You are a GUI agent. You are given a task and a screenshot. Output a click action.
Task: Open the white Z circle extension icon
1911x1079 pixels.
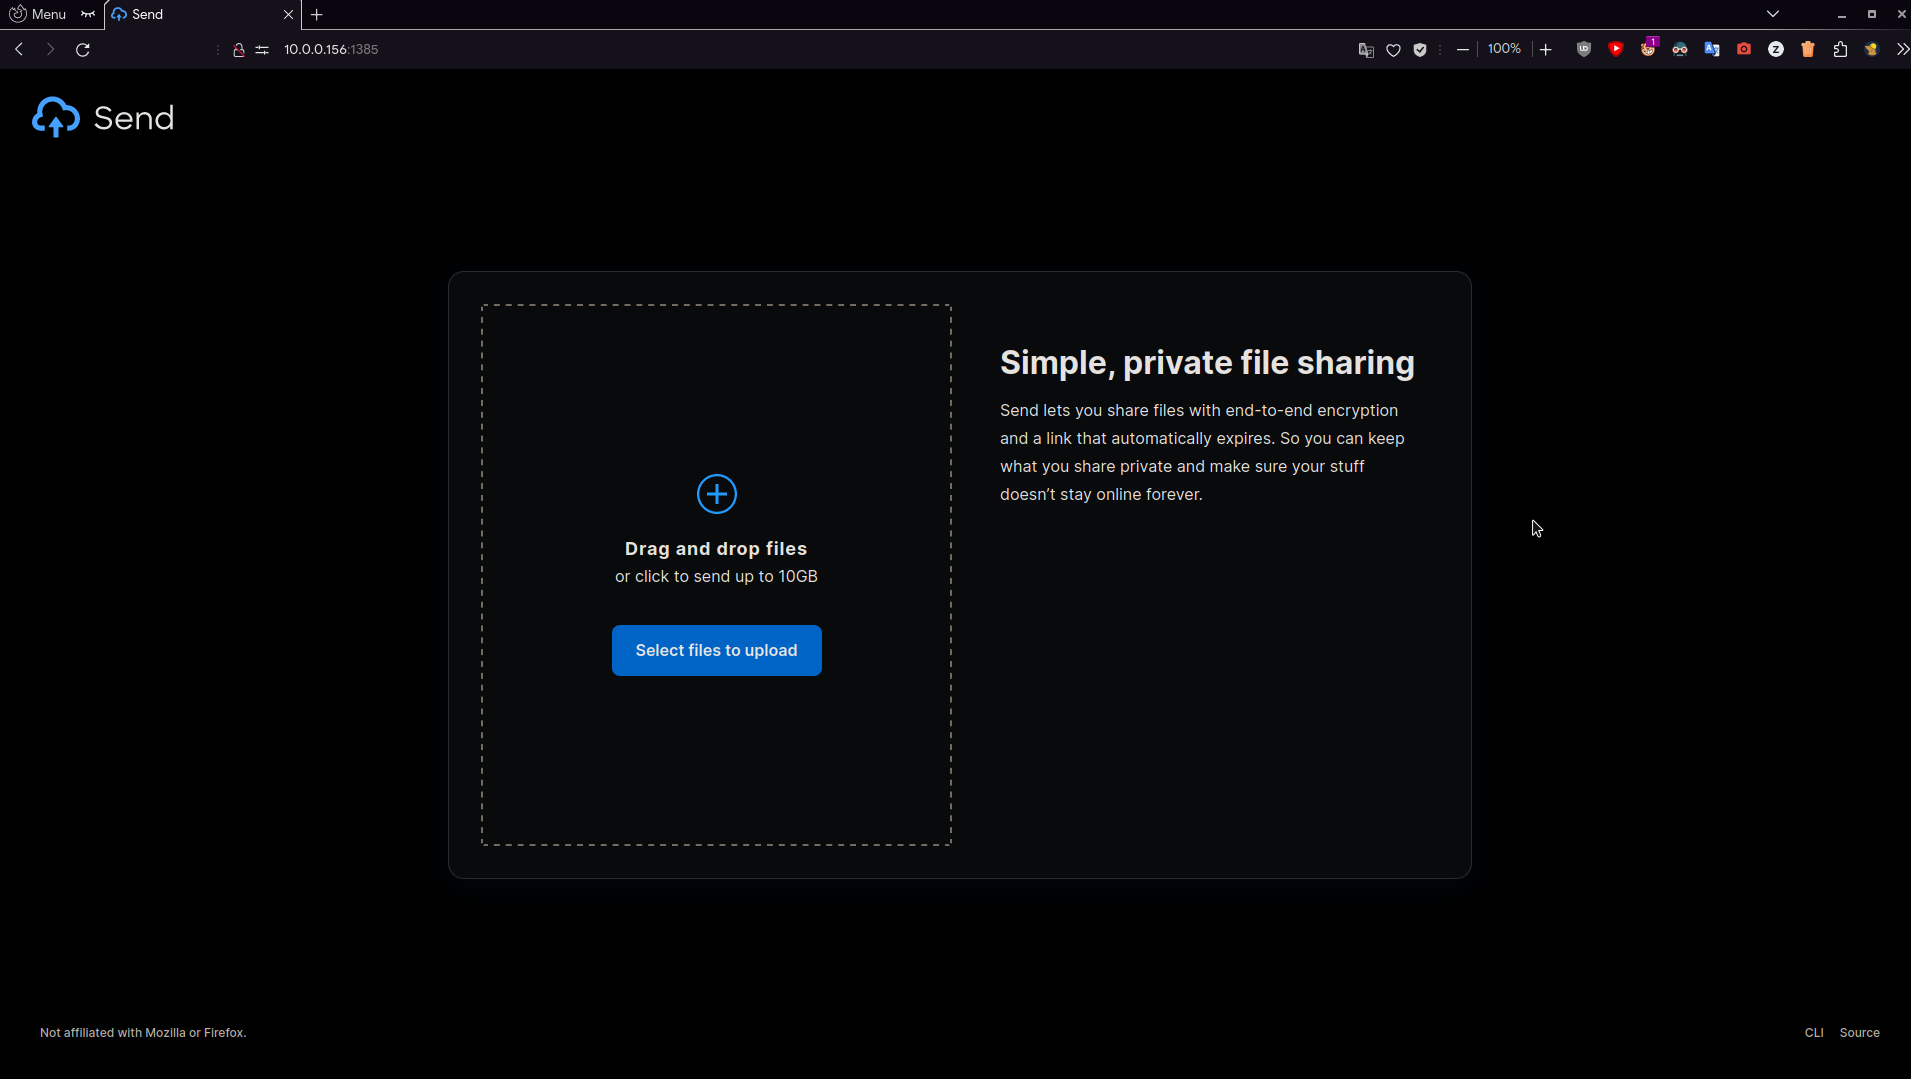tap(1776, 49)
